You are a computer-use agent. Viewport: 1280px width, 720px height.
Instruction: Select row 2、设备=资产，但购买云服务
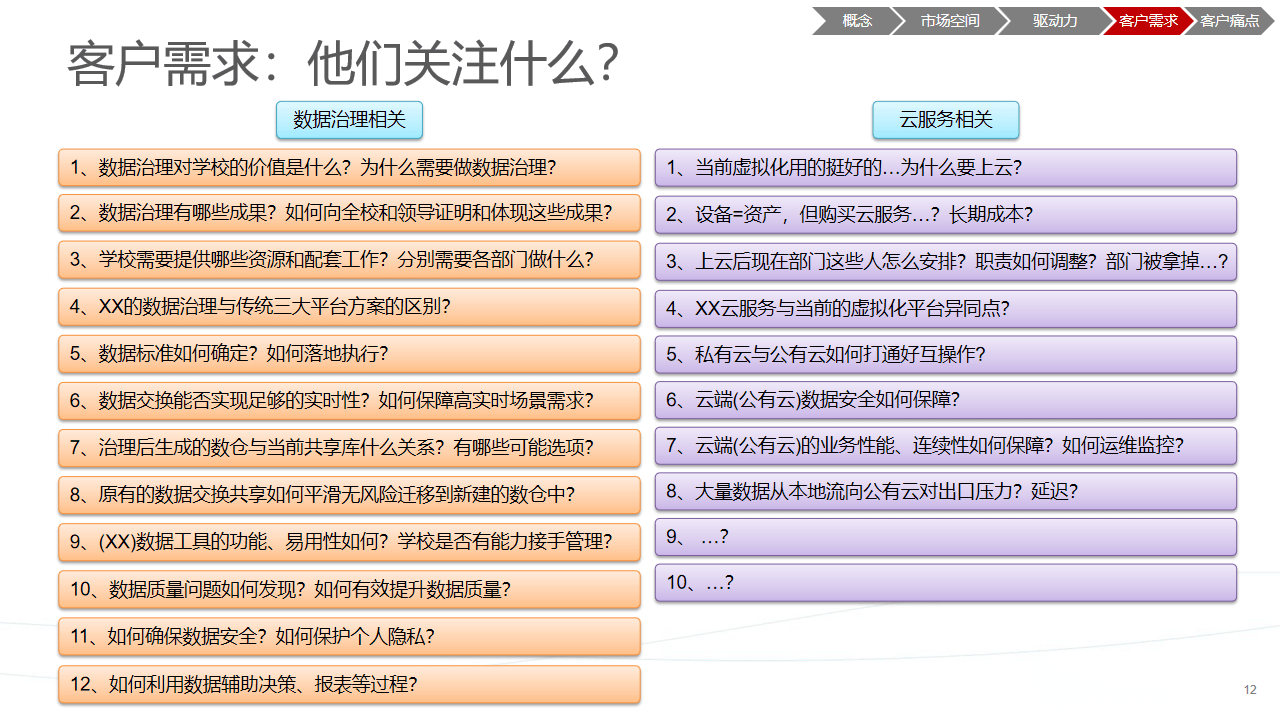(946, 215)
